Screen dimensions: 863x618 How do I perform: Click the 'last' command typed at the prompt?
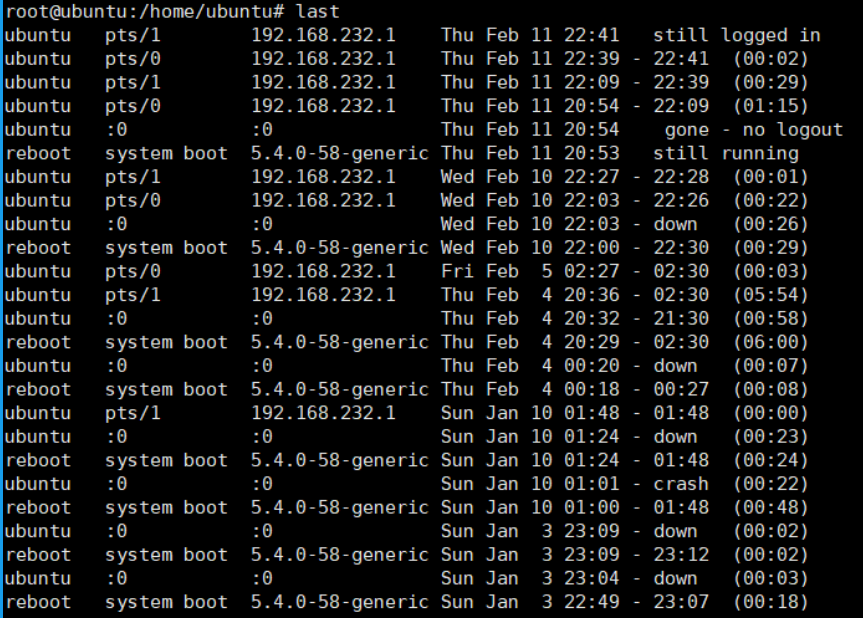[x=318, y=12]
